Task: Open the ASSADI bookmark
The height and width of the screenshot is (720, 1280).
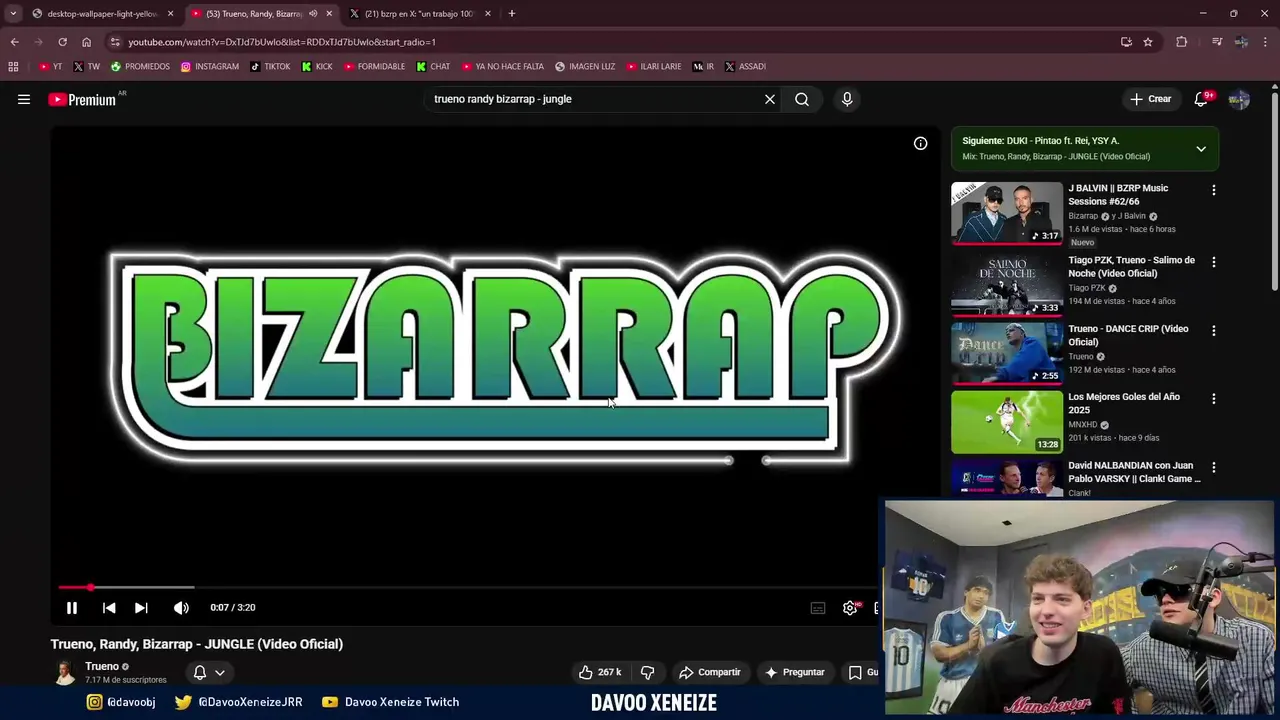Action: point(745,67)
